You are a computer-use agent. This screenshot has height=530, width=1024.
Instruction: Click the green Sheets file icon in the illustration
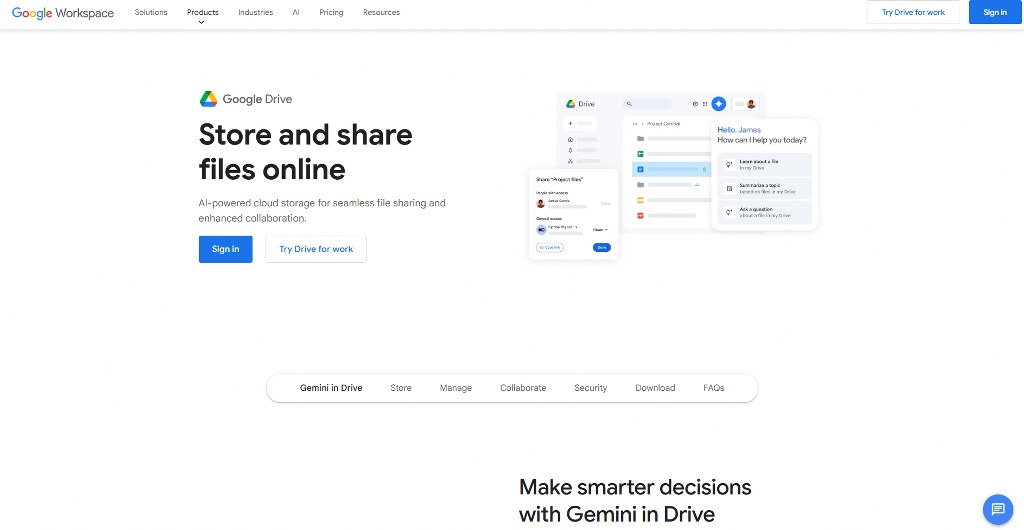click(x=641, y=154)
